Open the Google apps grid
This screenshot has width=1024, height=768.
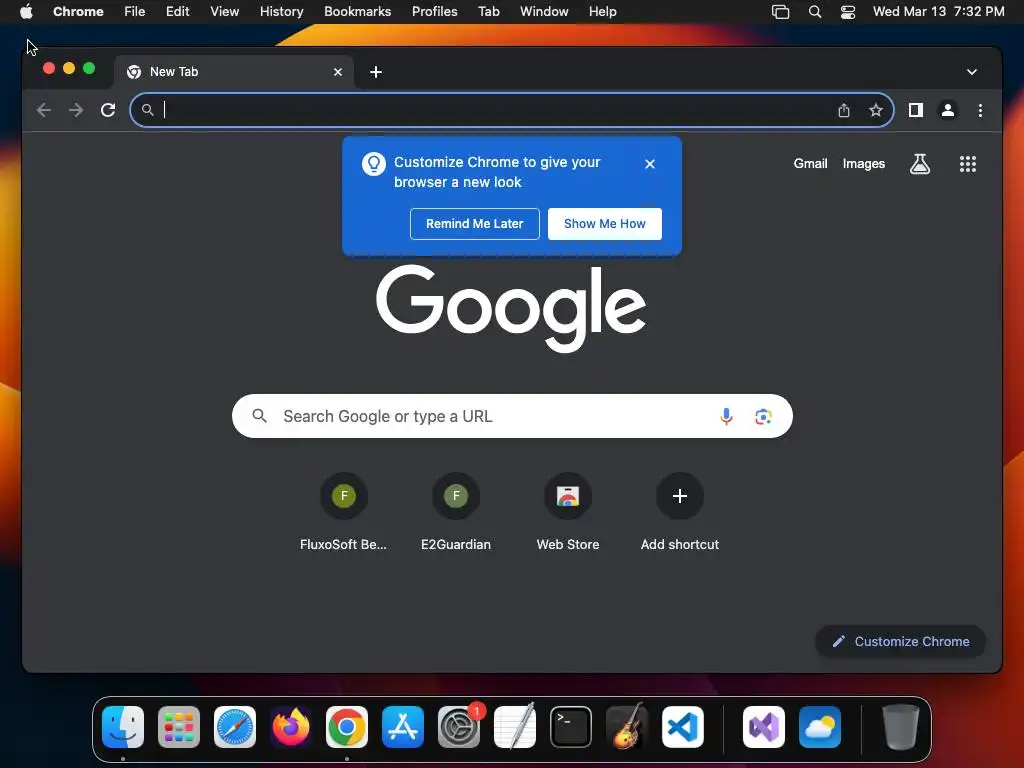point(967,164)
